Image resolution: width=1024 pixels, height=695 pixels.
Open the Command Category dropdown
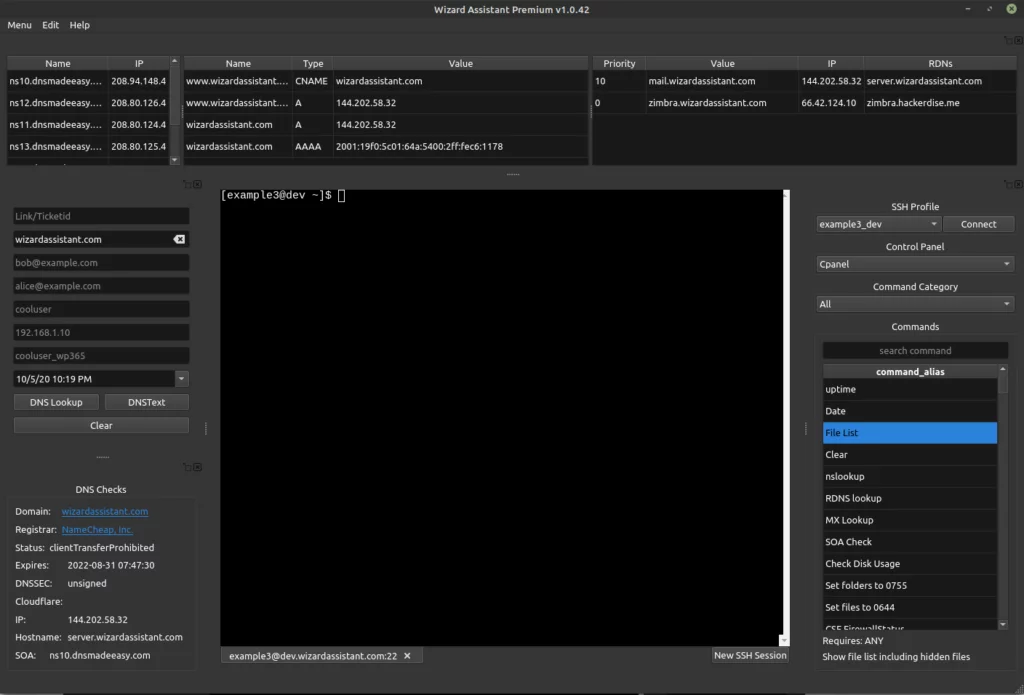pos(915,304)
